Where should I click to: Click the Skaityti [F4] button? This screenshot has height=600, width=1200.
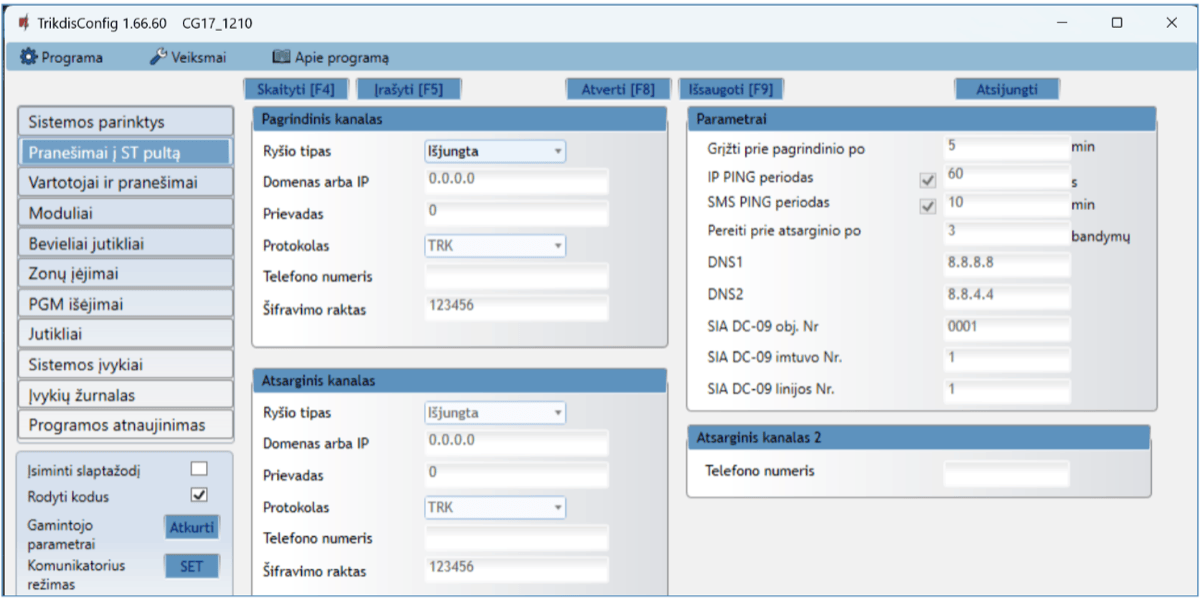296,88
